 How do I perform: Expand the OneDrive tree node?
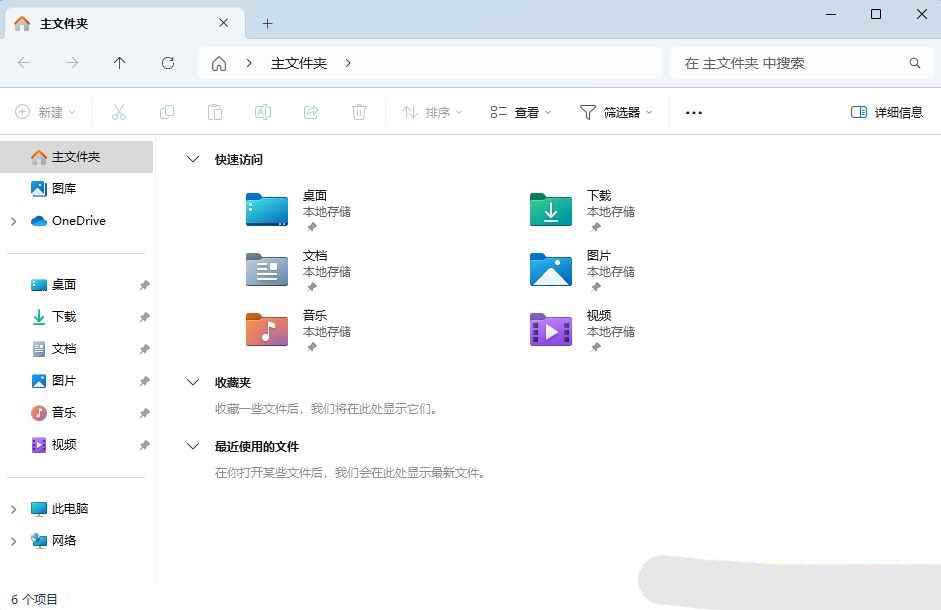coord(13,221)
